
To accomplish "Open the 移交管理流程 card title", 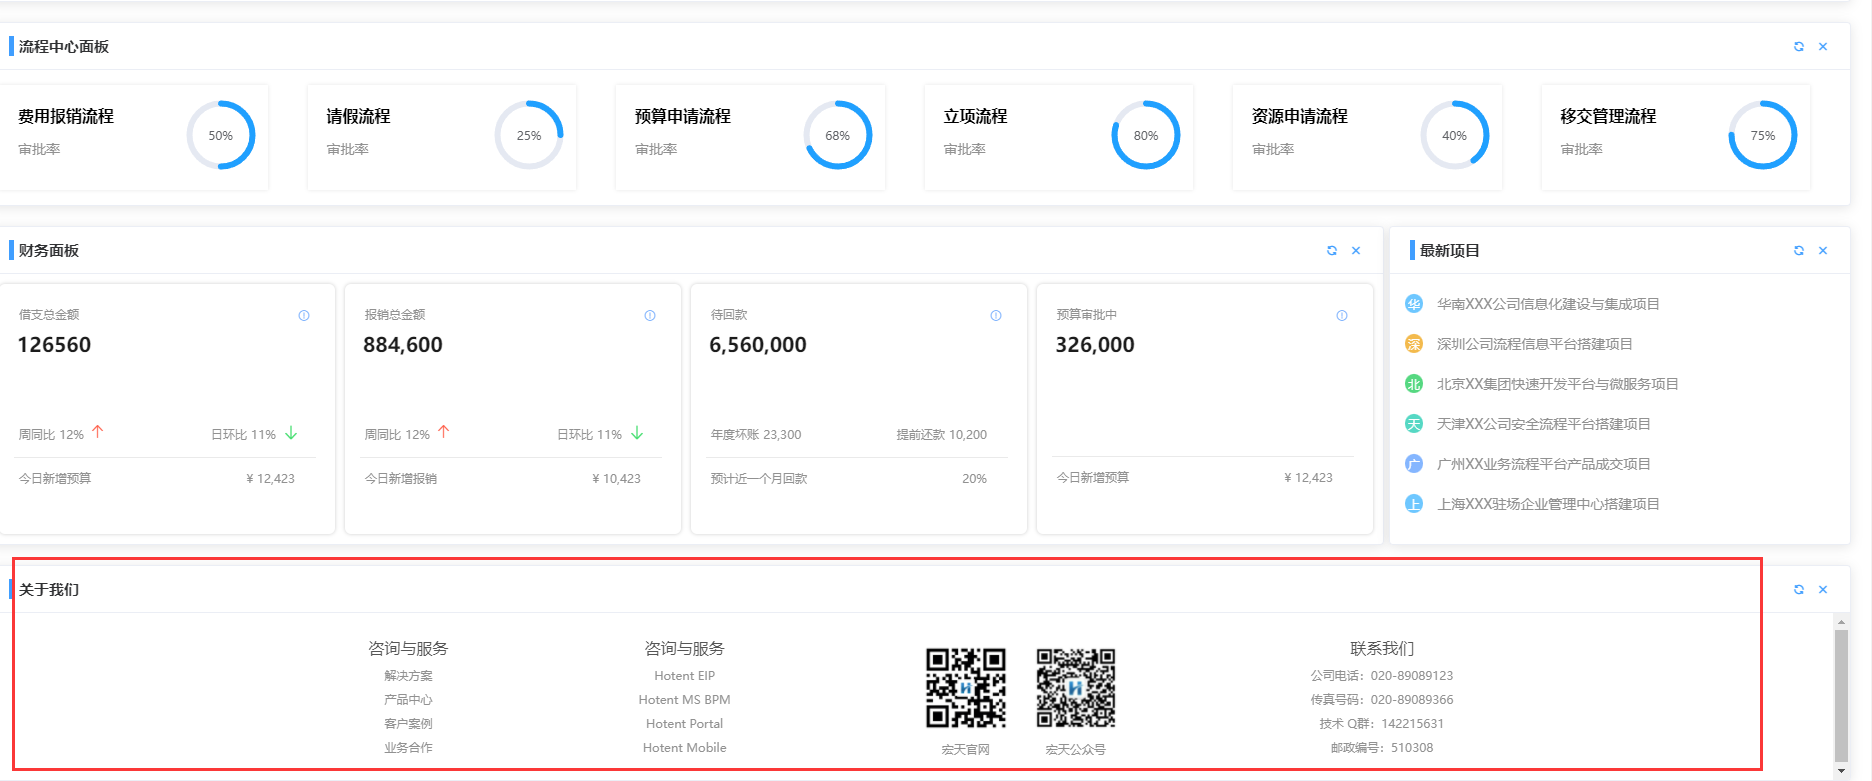I will [x=1608, y=117].
